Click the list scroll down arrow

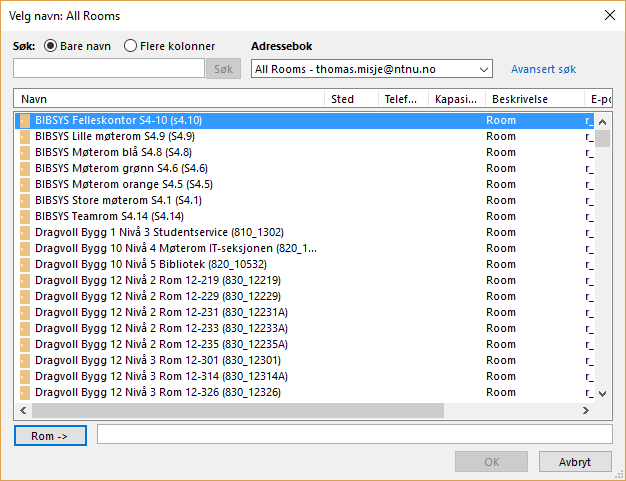click(602, 394)
